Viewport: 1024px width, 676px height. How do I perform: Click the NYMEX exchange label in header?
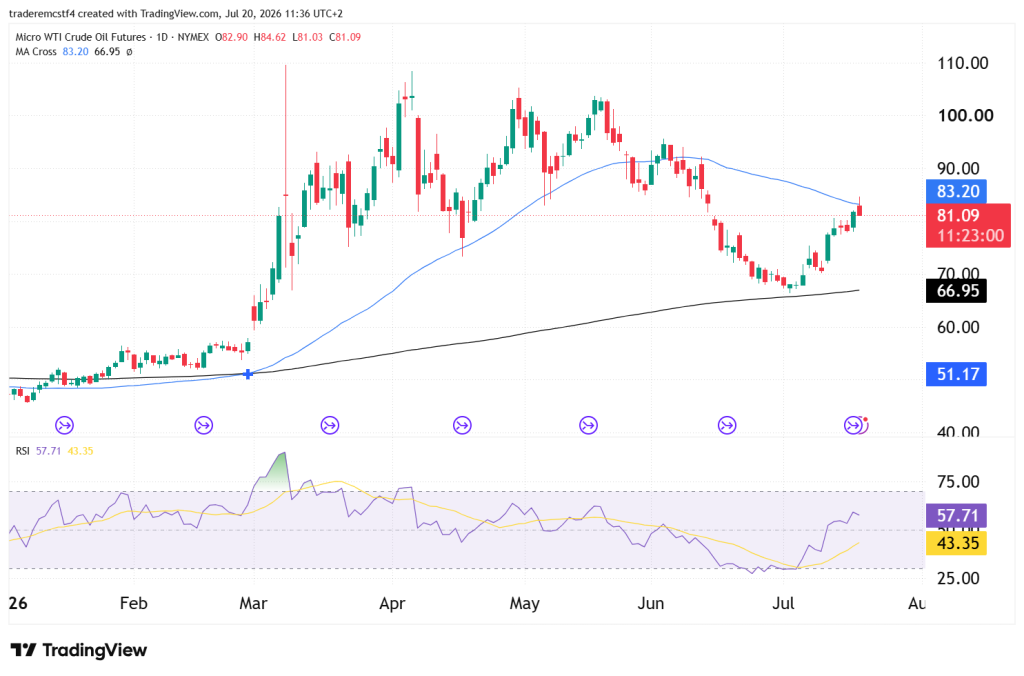(193, 37)
